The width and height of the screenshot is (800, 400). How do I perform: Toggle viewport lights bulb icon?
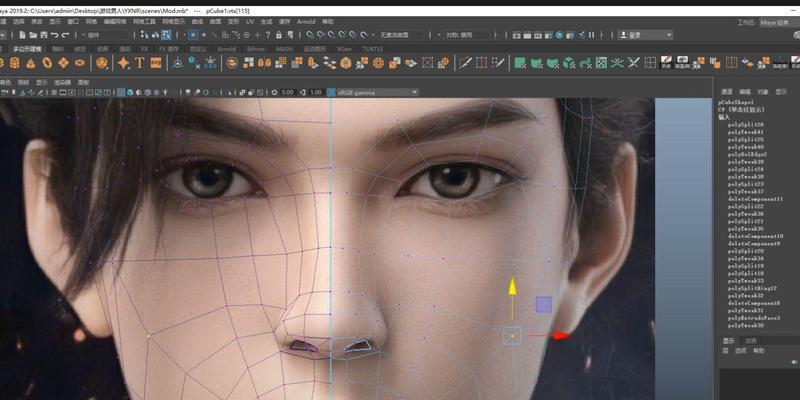(164, 92)
